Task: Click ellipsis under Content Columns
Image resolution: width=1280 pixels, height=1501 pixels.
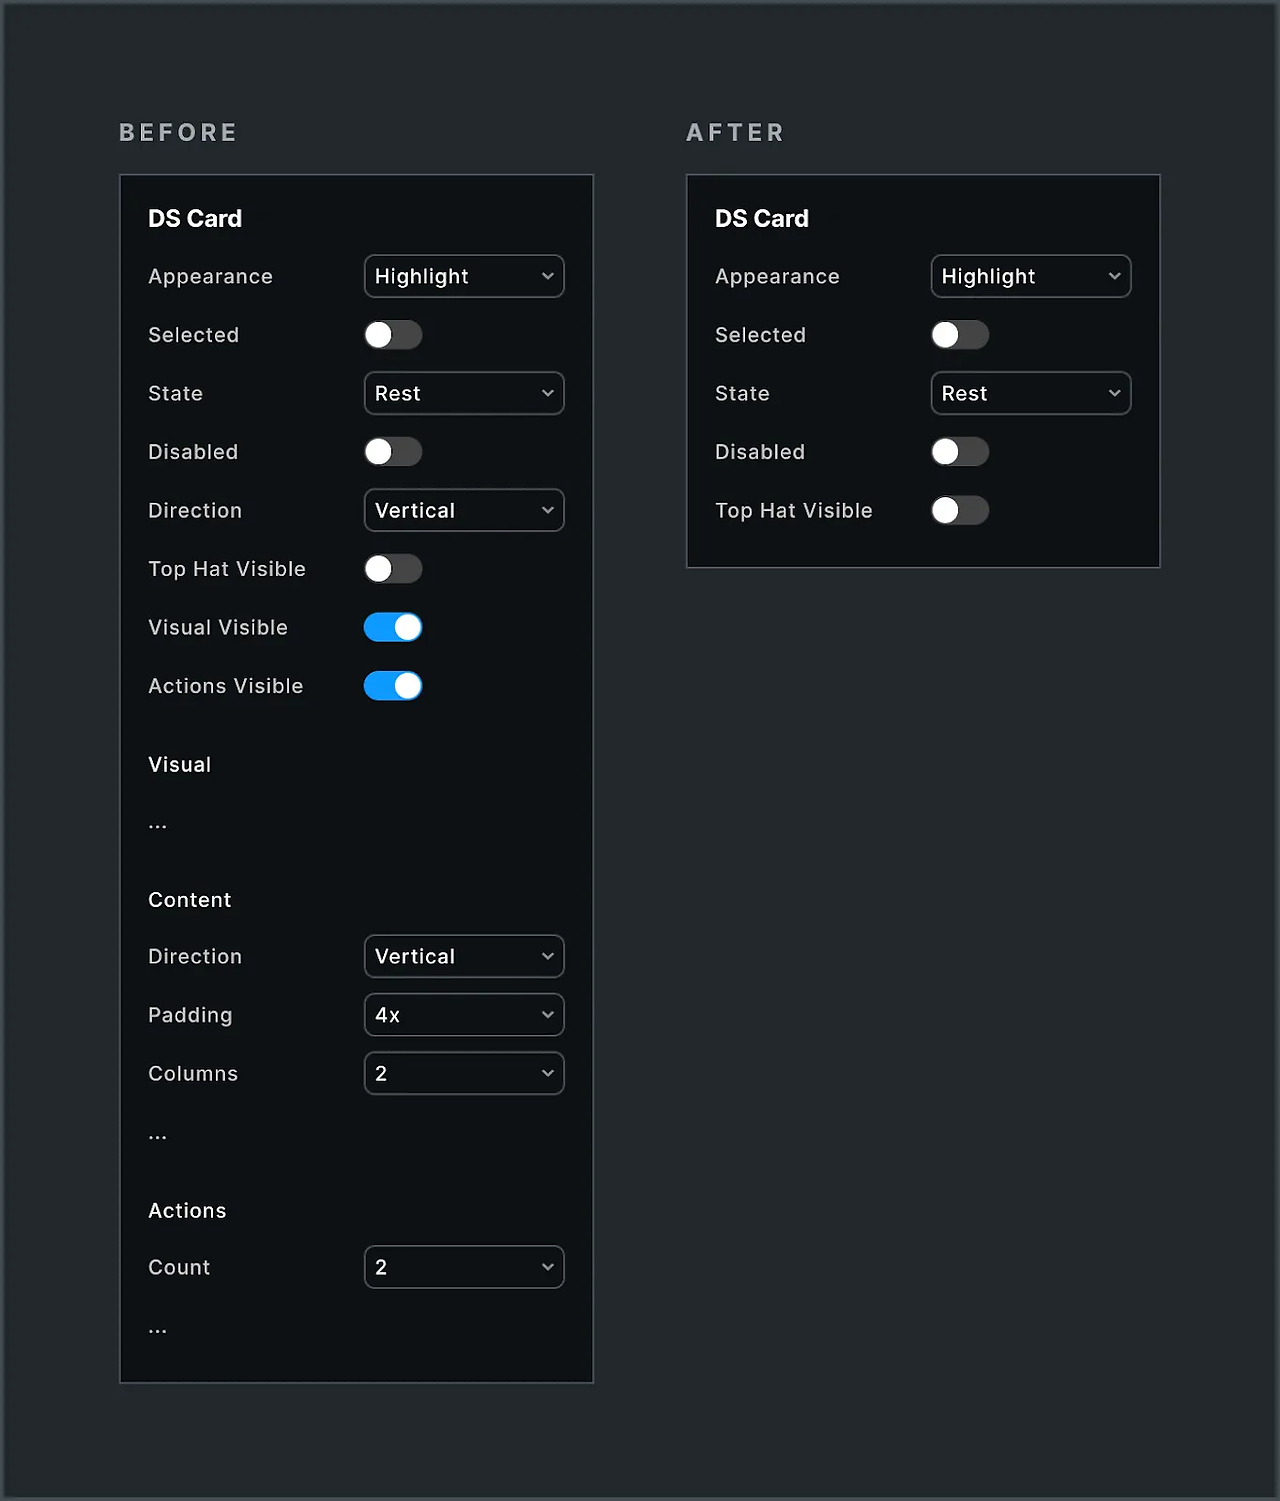Action: [x=158, y=1137]
